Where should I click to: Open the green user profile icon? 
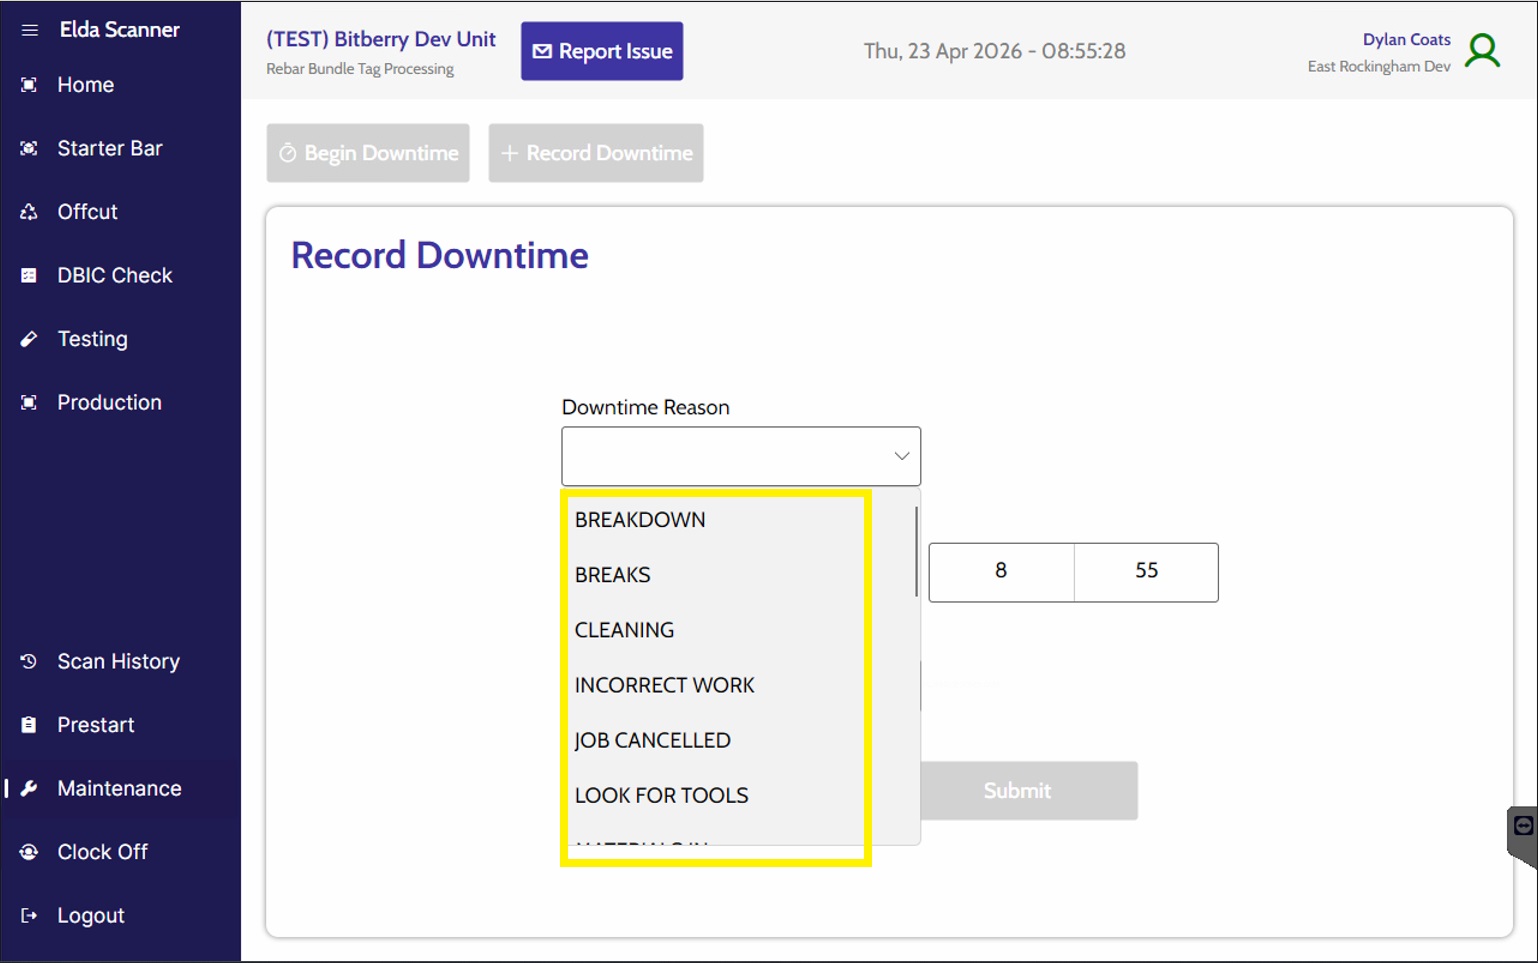click(x=1483, y=50)
